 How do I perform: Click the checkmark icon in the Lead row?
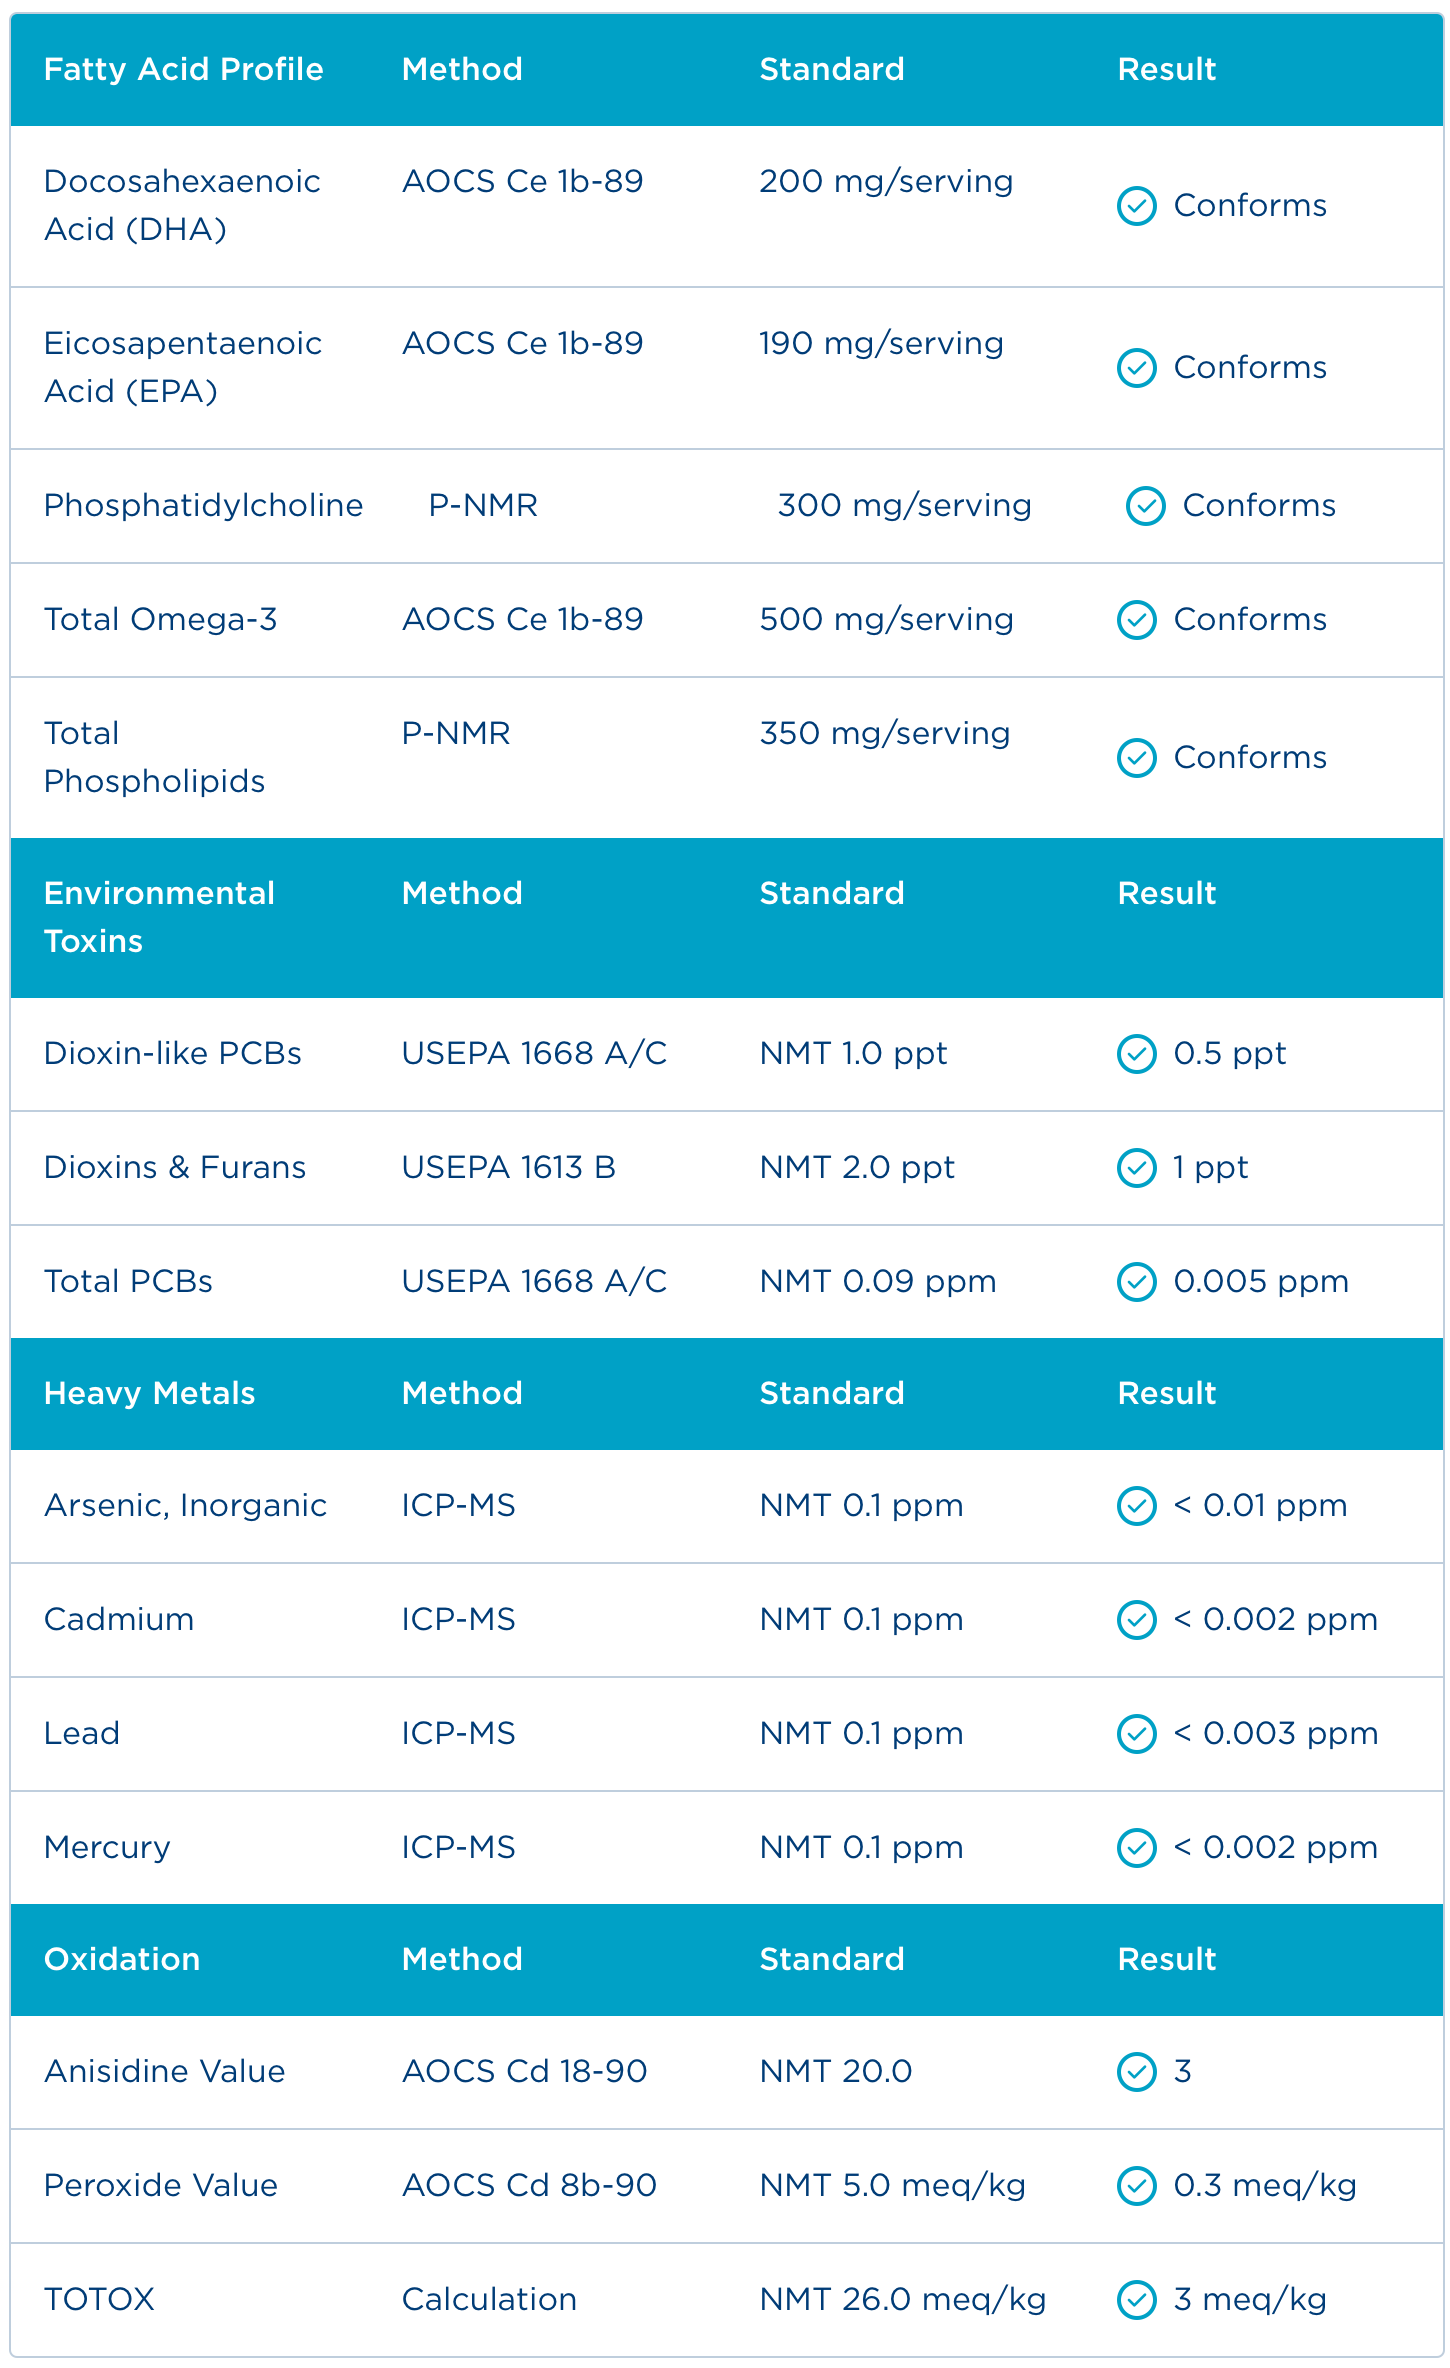[1136, 1734]
